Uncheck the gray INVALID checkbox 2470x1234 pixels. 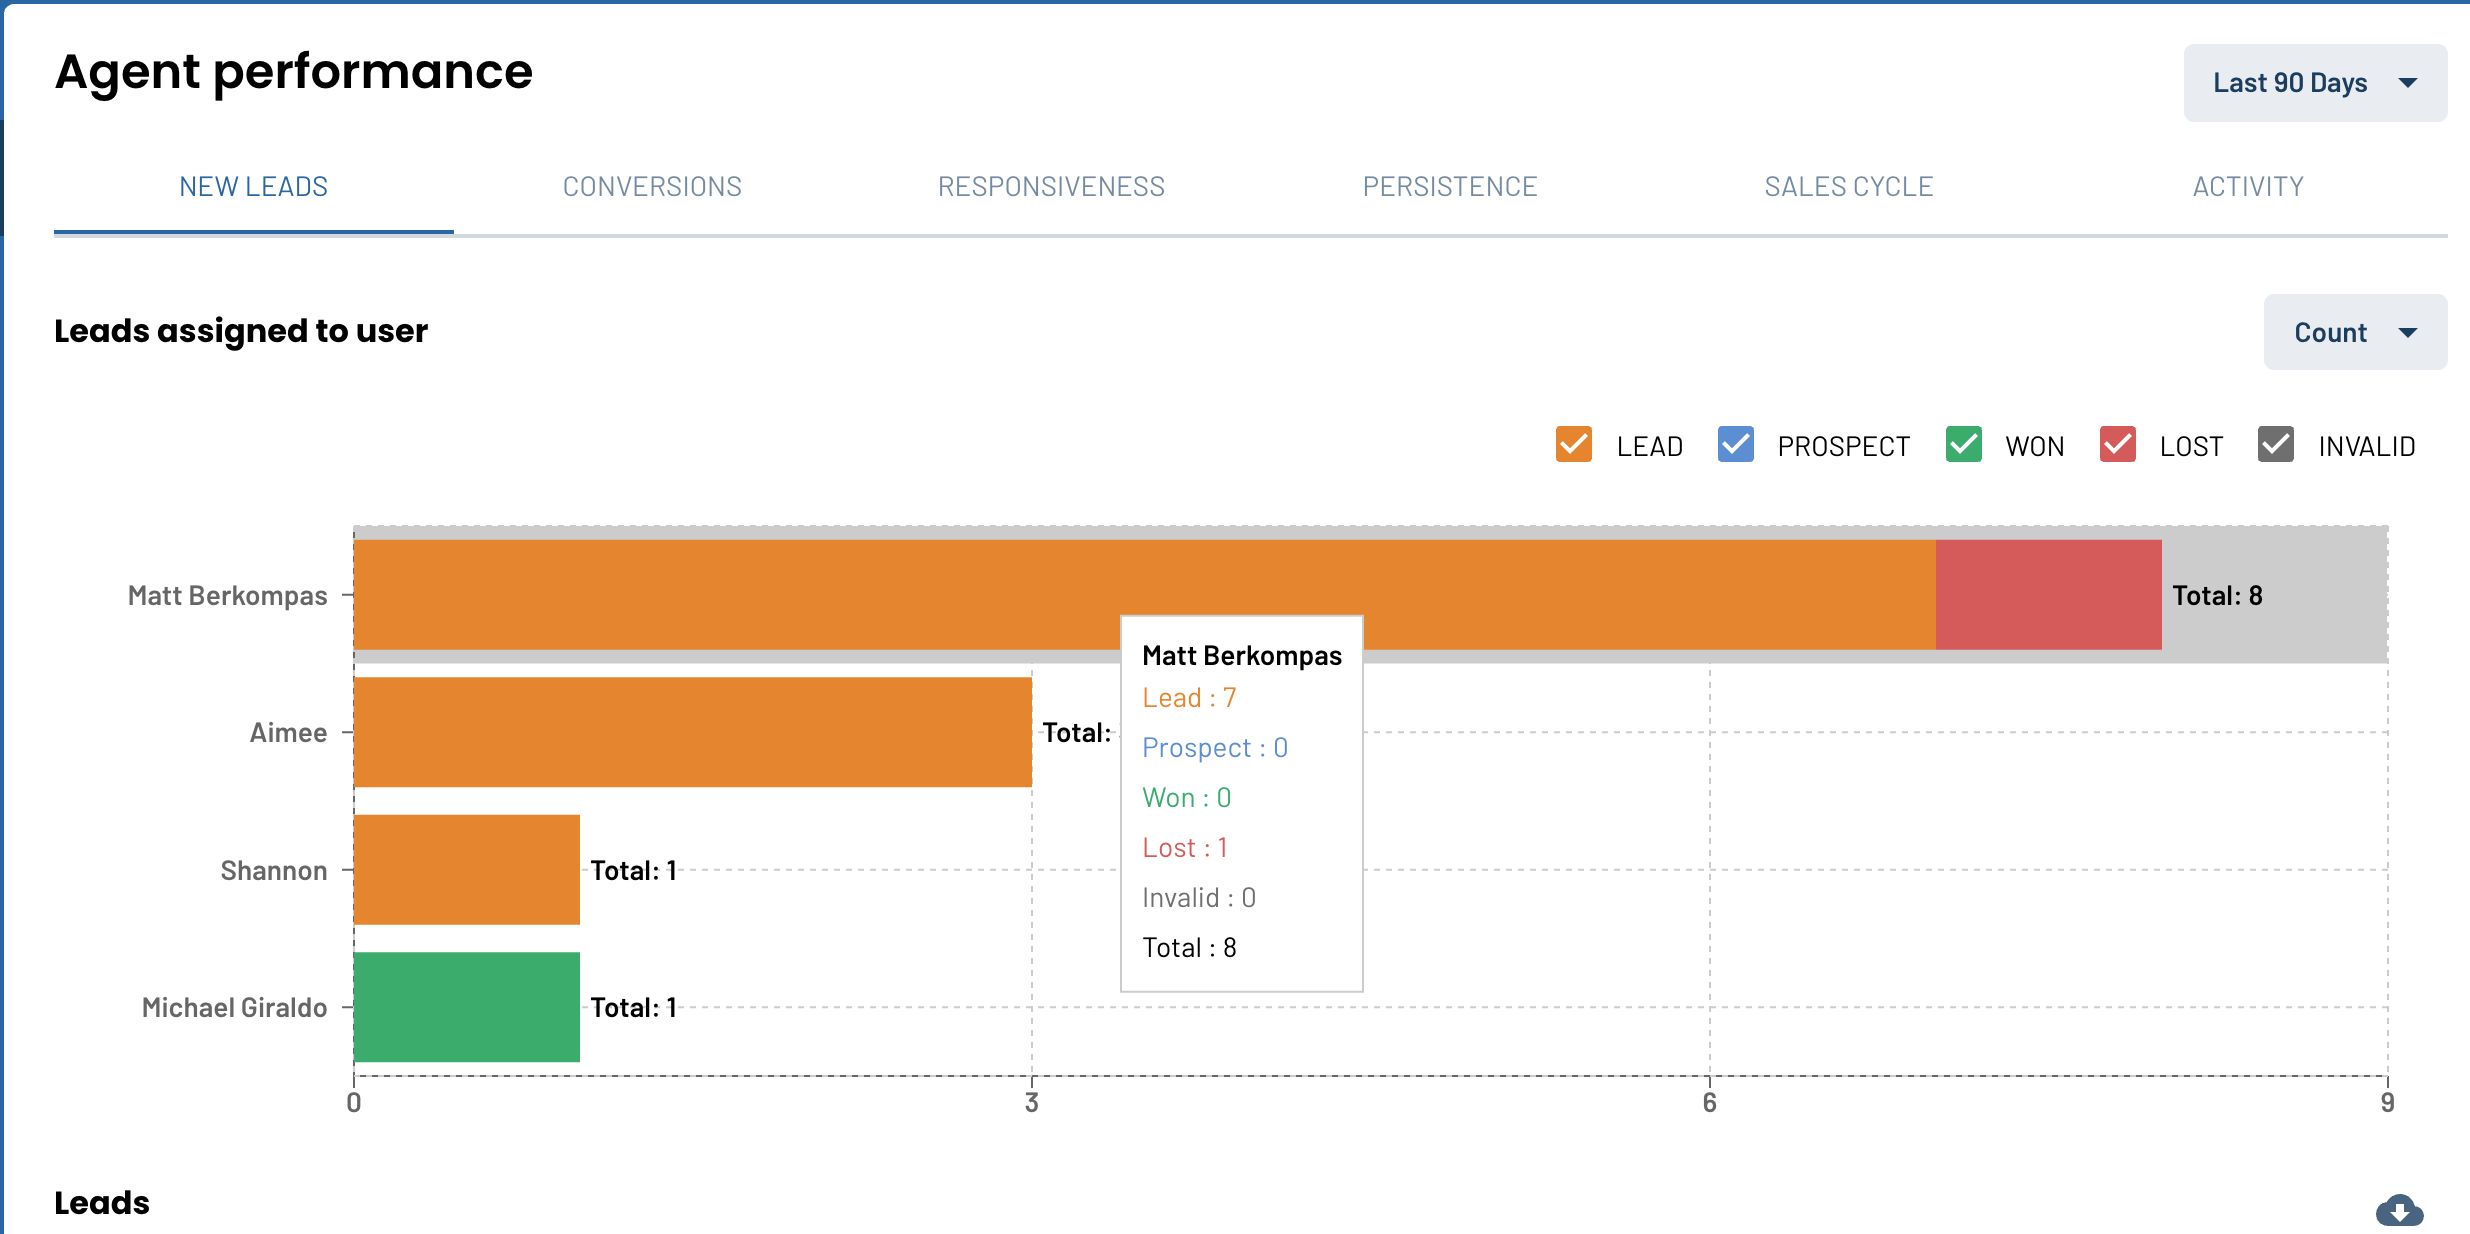pos(2276,444)
